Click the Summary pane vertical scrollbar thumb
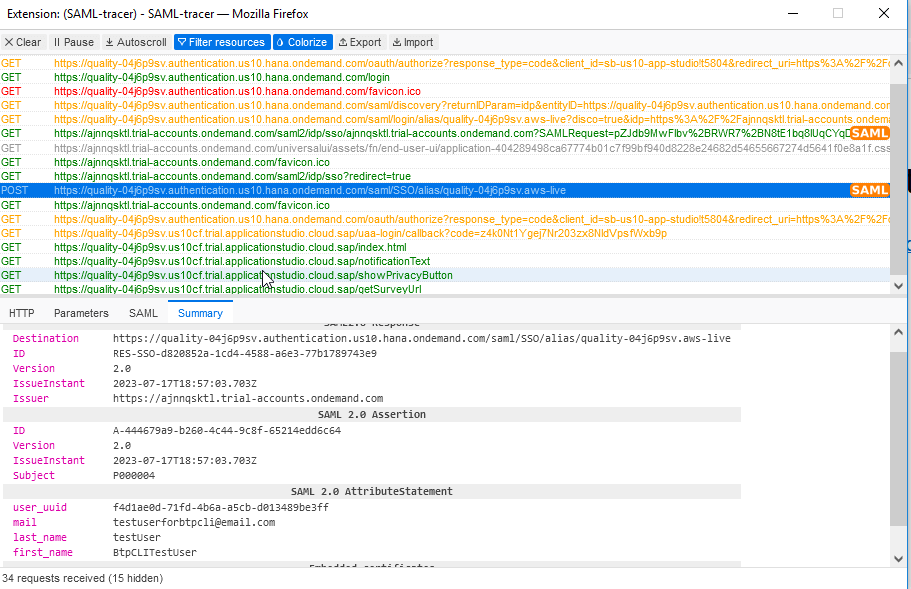 coord(898,439)
